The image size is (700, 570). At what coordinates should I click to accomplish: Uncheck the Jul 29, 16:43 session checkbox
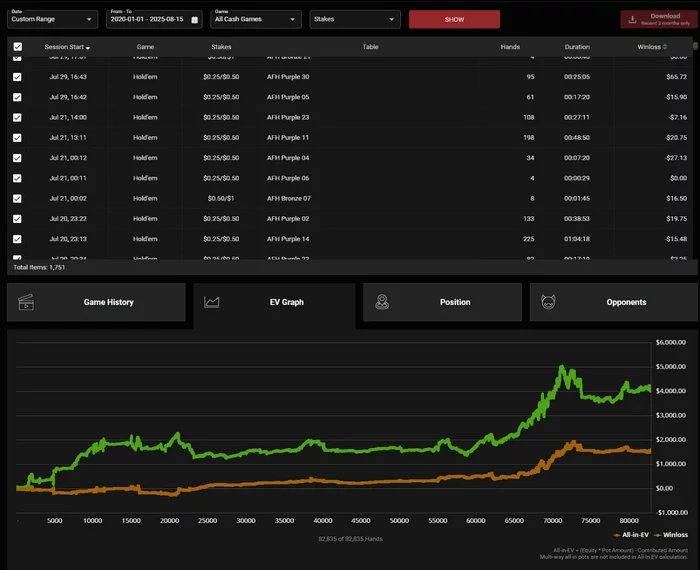[x=17, y=77]
